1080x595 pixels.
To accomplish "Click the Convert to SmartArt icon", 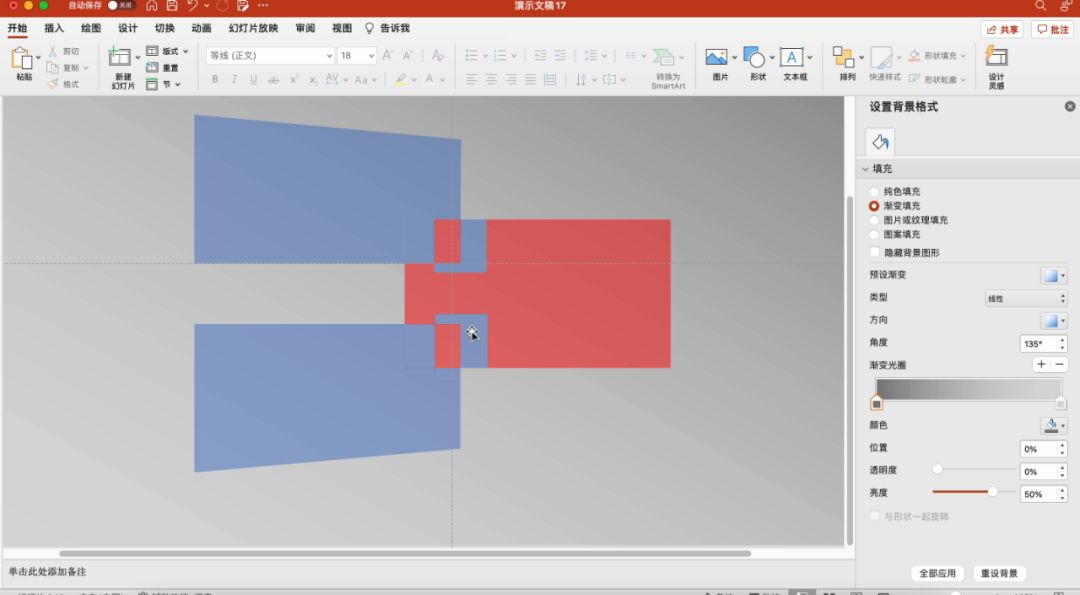I will 664,57.
